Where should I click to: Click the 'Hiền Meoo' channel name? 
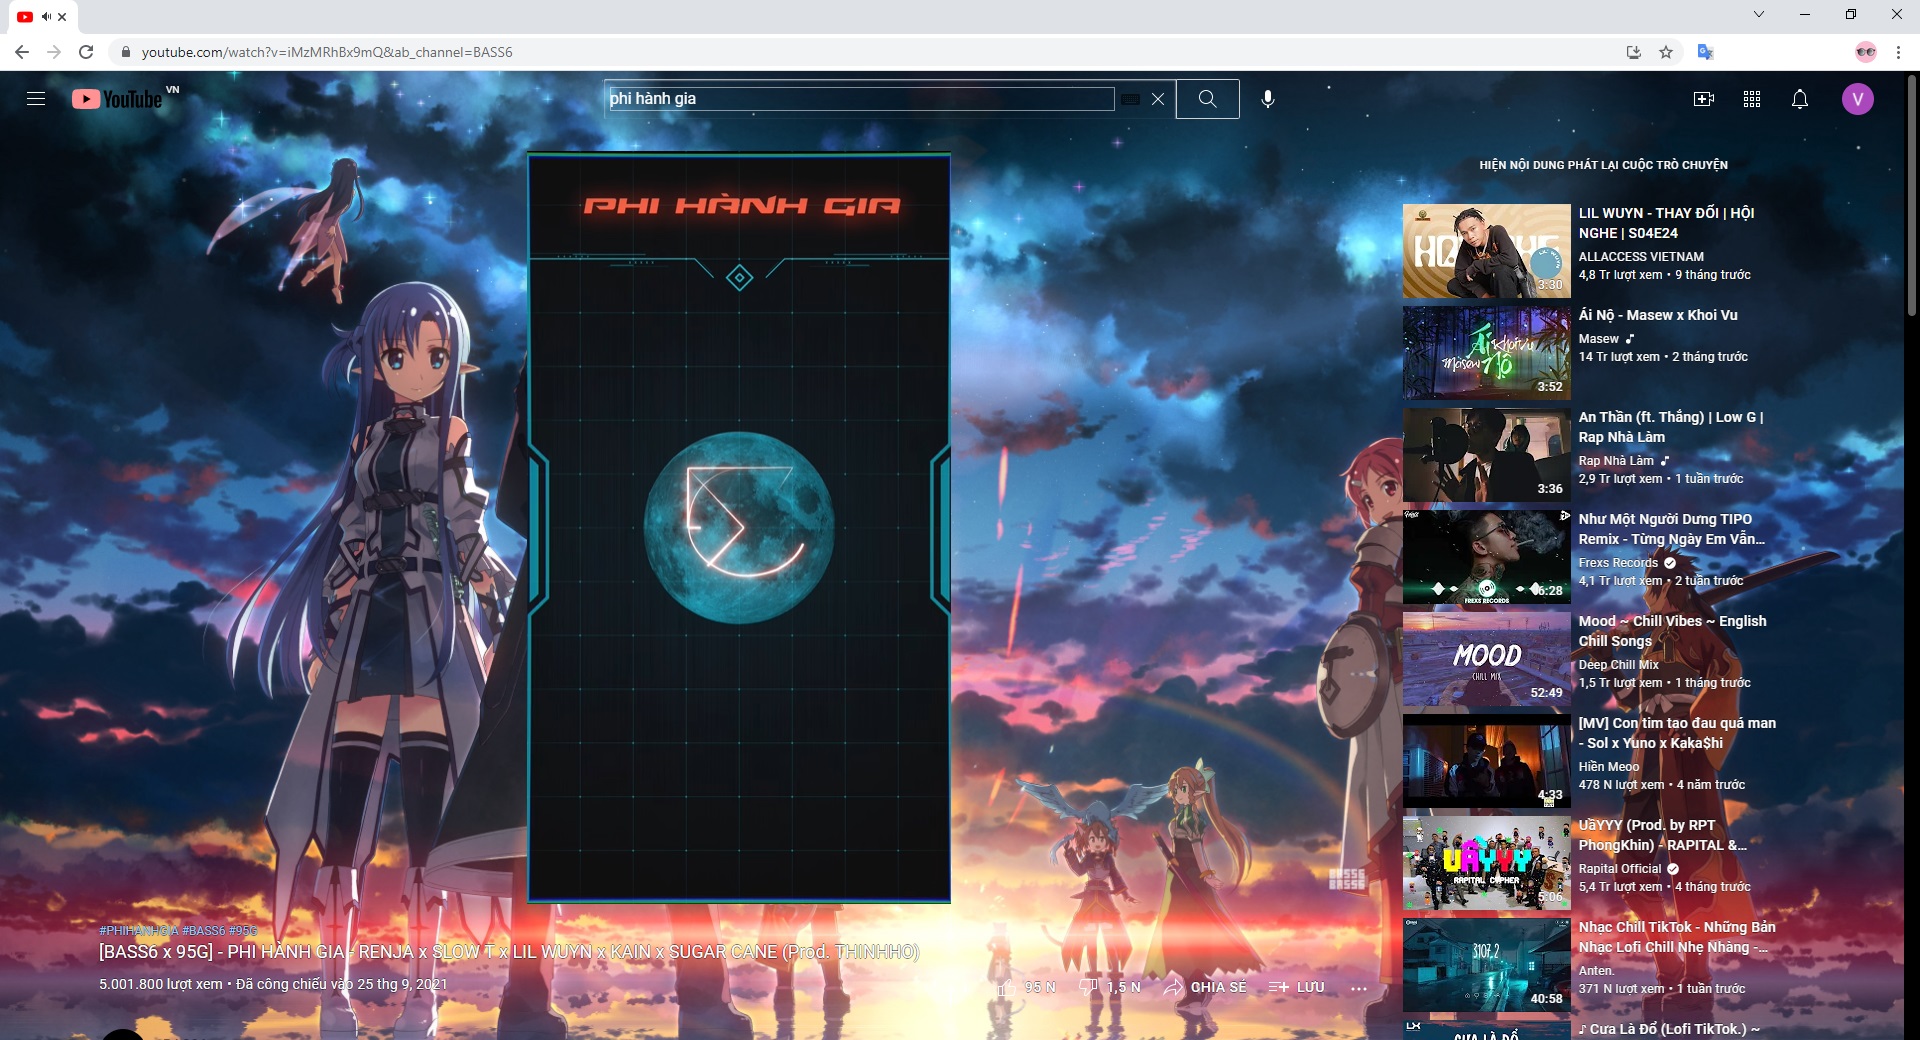pos(1609,767)
